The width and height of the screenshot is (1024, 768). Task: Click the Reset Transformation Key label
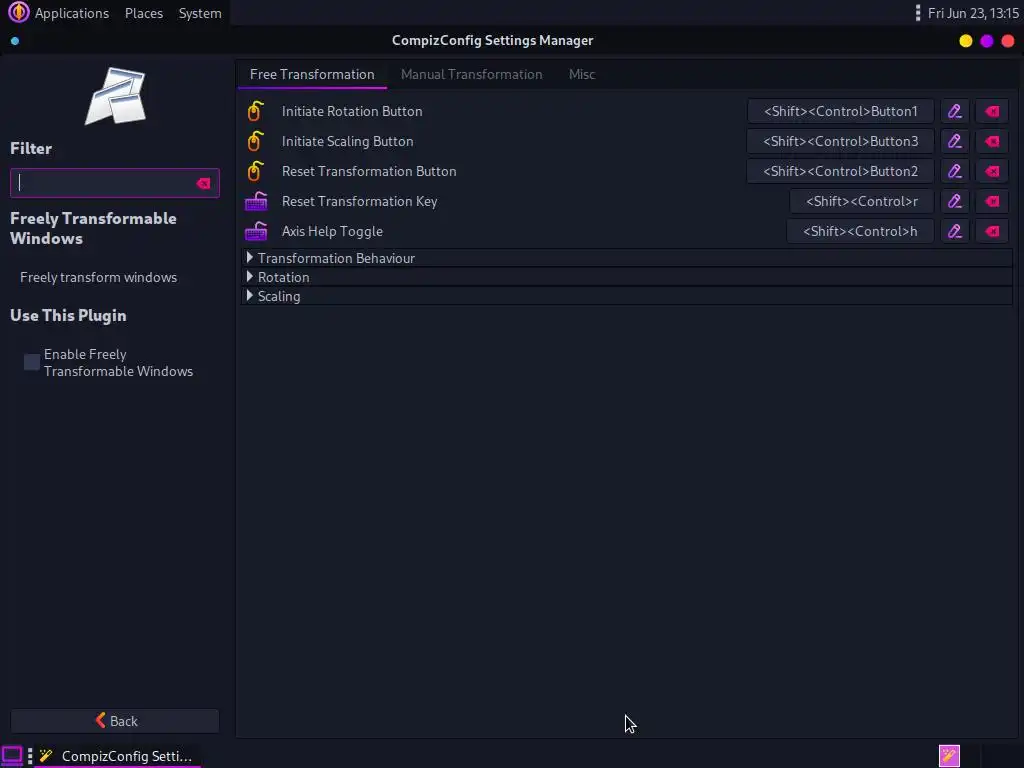click(359, 201)
